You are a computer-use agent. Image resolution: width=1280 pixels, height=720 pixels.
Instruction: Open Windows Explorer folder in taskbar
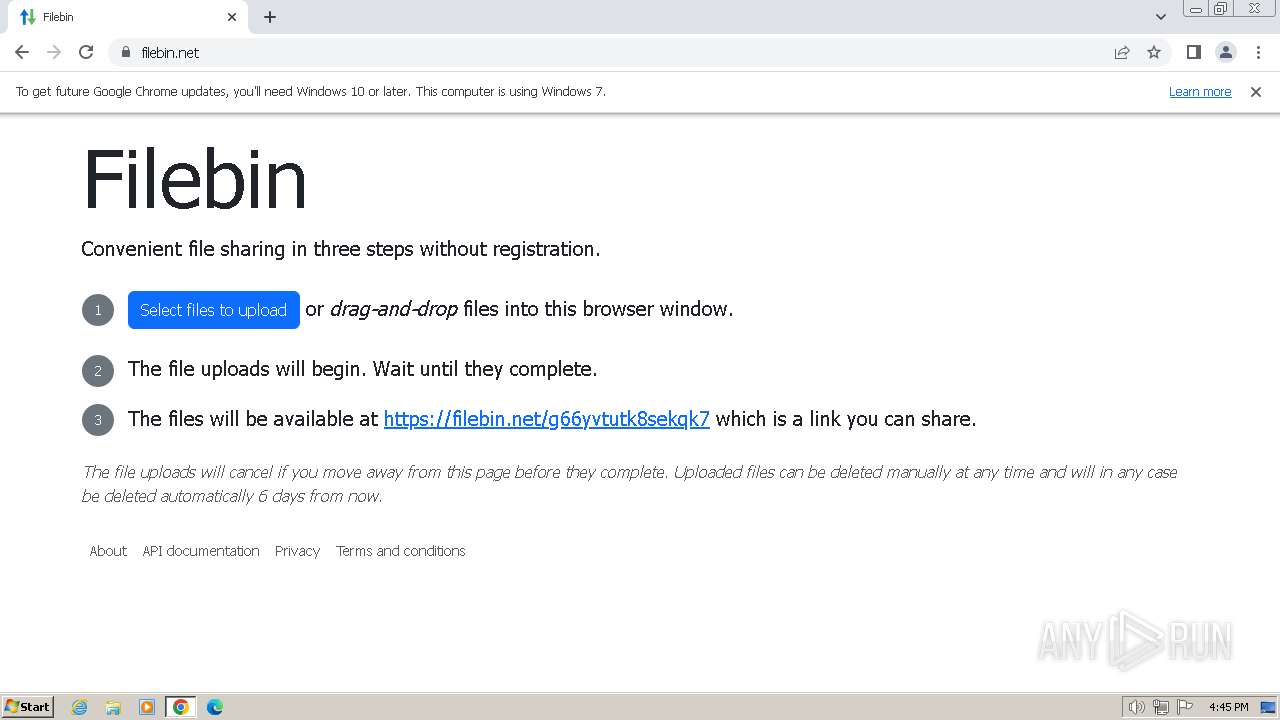pos(113,707)
